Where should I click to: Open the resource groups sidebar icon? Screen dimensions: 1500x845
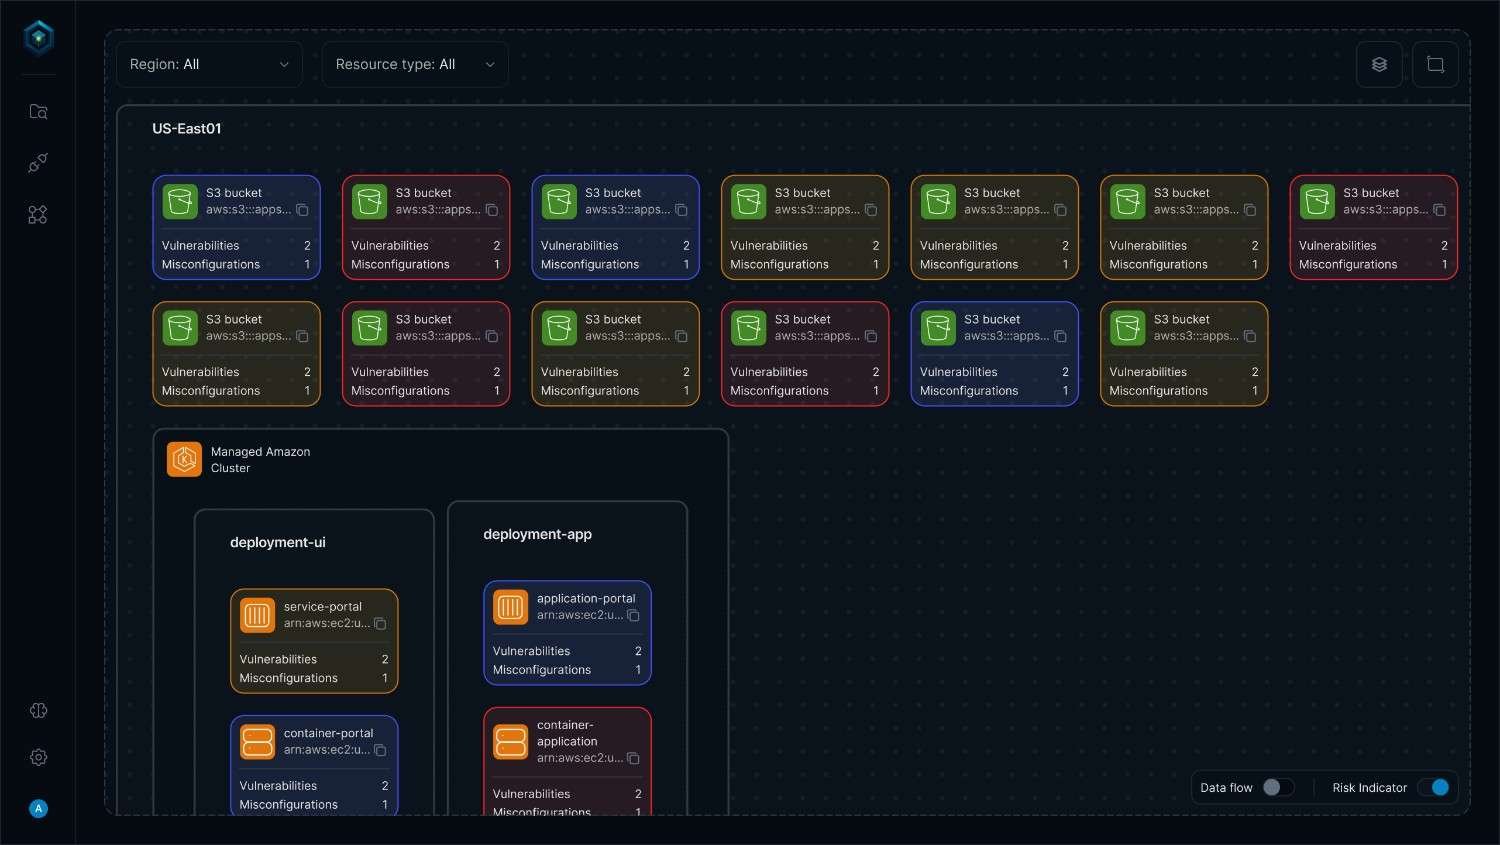click(38, 214)
